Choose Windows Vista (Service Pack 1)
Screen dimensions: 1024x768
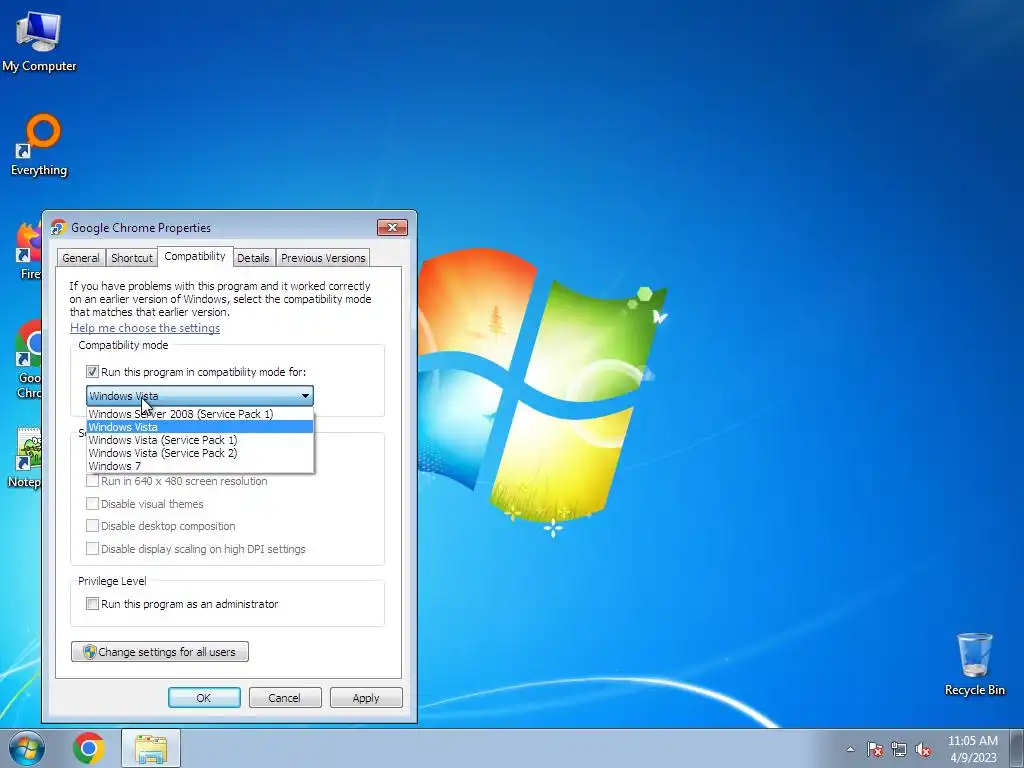(x=200, y=440)
